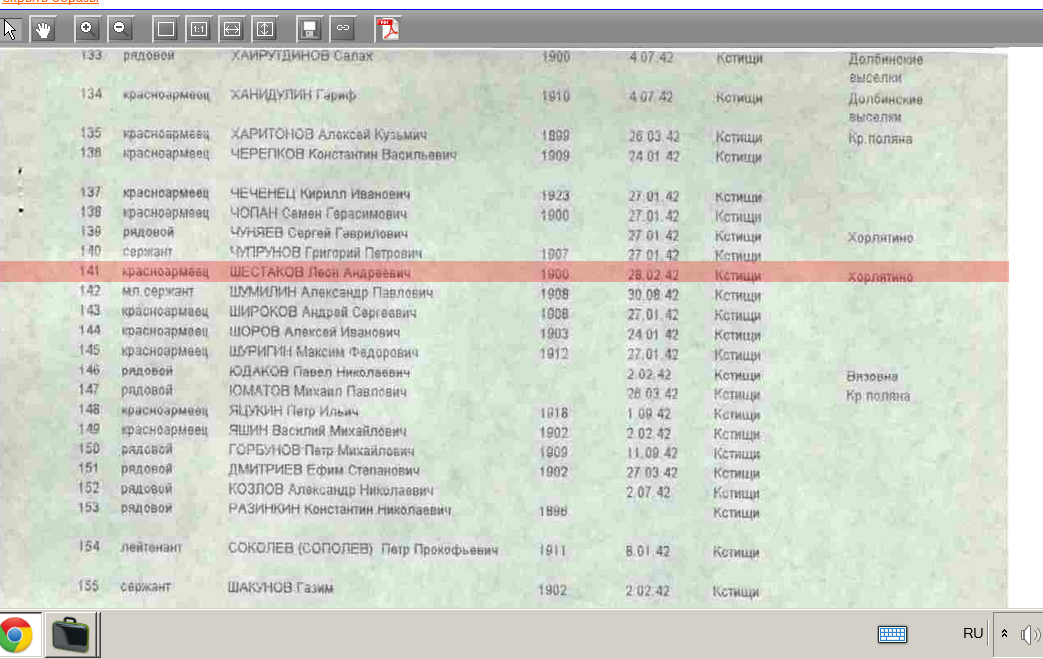Set zoom to actual size 1:1

(x=198, y=28)
